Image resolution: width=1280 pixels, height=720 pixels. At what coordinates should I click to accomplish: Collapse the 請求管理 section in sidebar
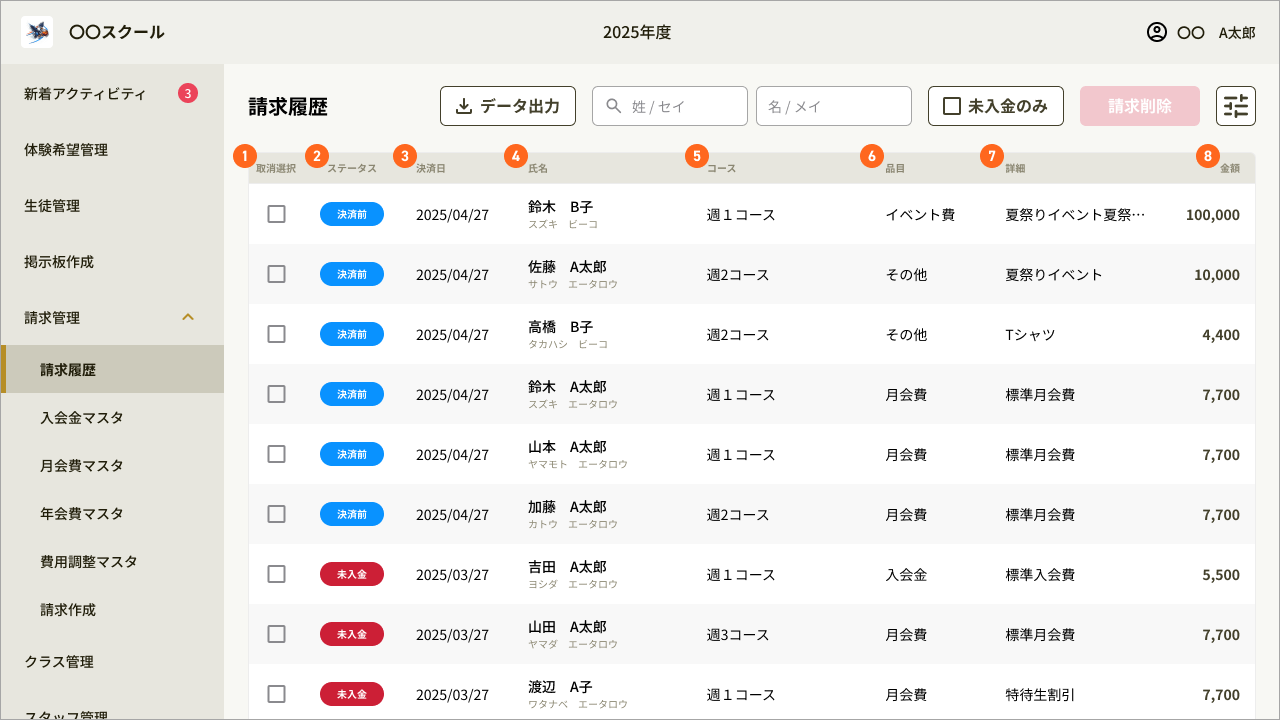point(188,317)
